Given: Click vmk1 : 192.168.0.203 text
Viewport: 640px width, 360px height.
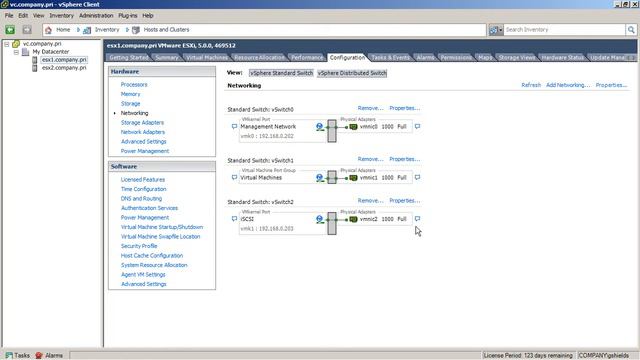Looking at the screenshot, I should point(267,229).
